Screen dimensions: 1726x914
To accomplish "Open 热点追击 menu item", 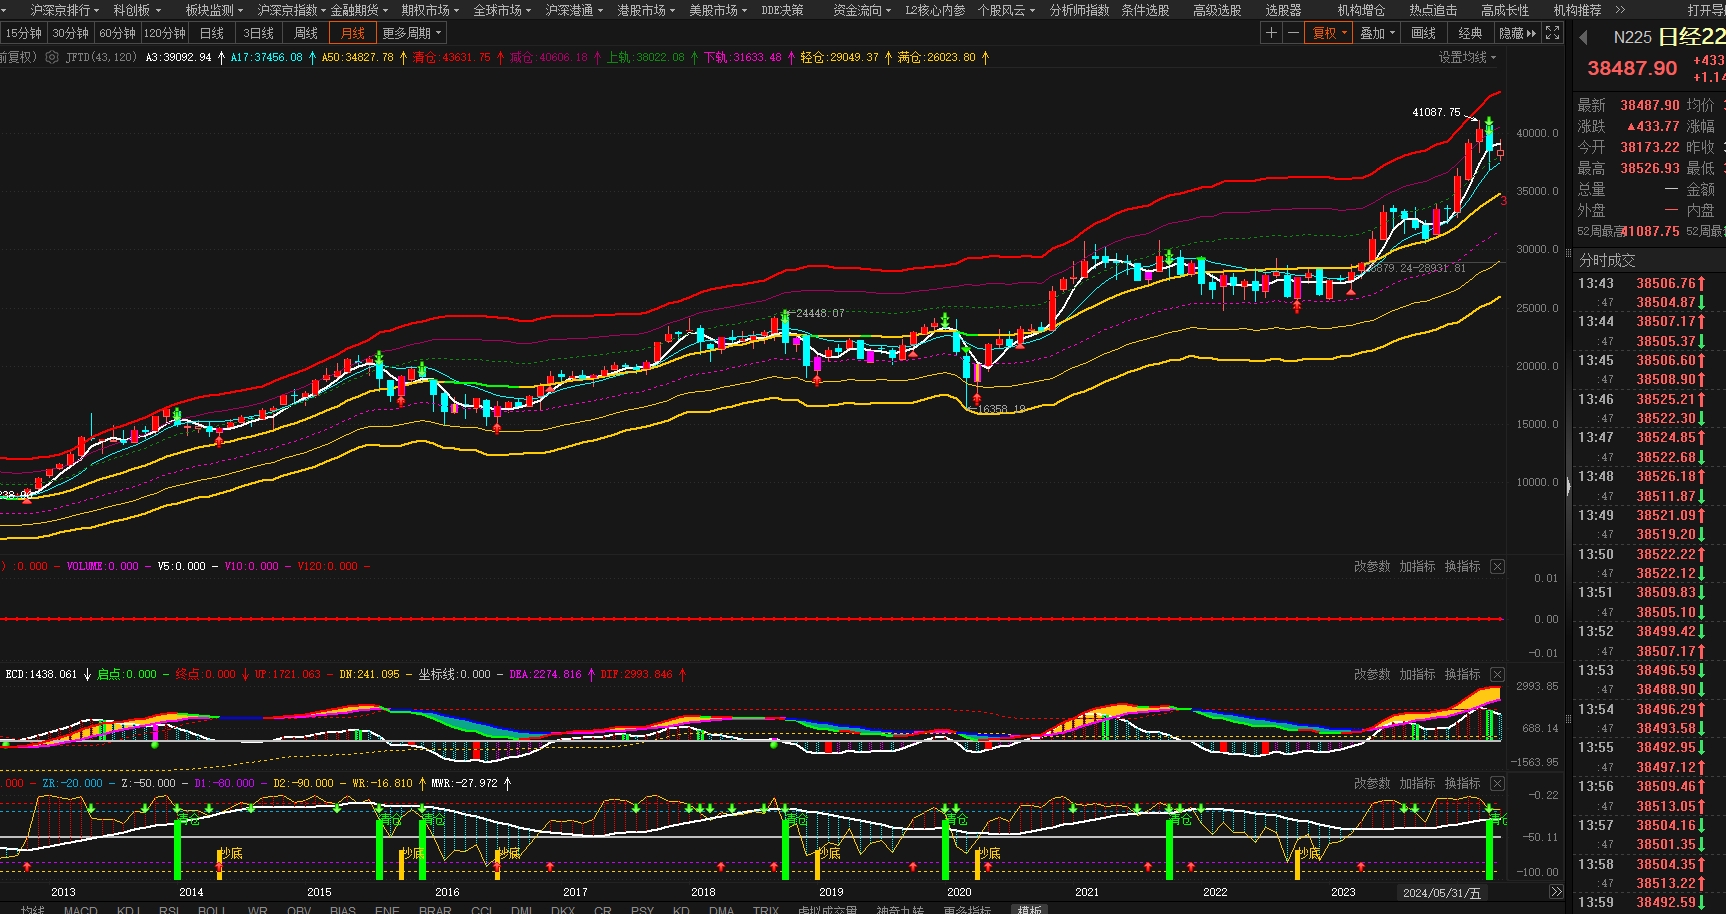I will click(x=1433, y=10).
